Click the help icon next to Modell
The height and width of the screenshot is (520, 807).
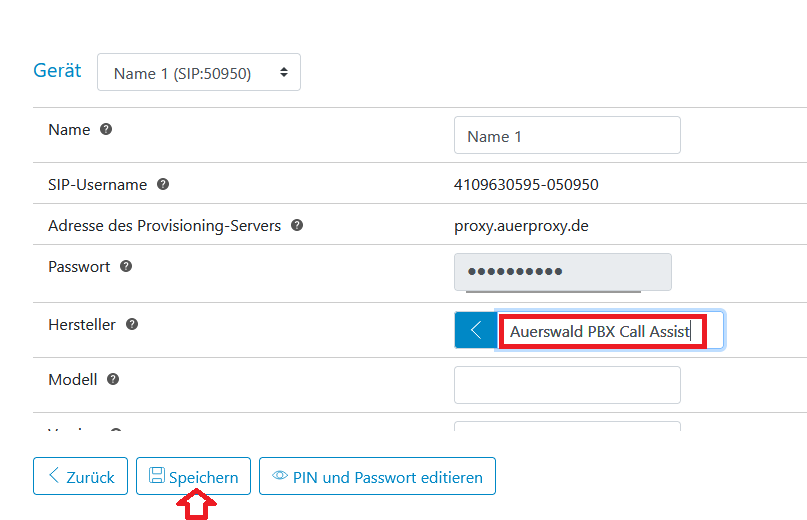(x=113, y=379)
